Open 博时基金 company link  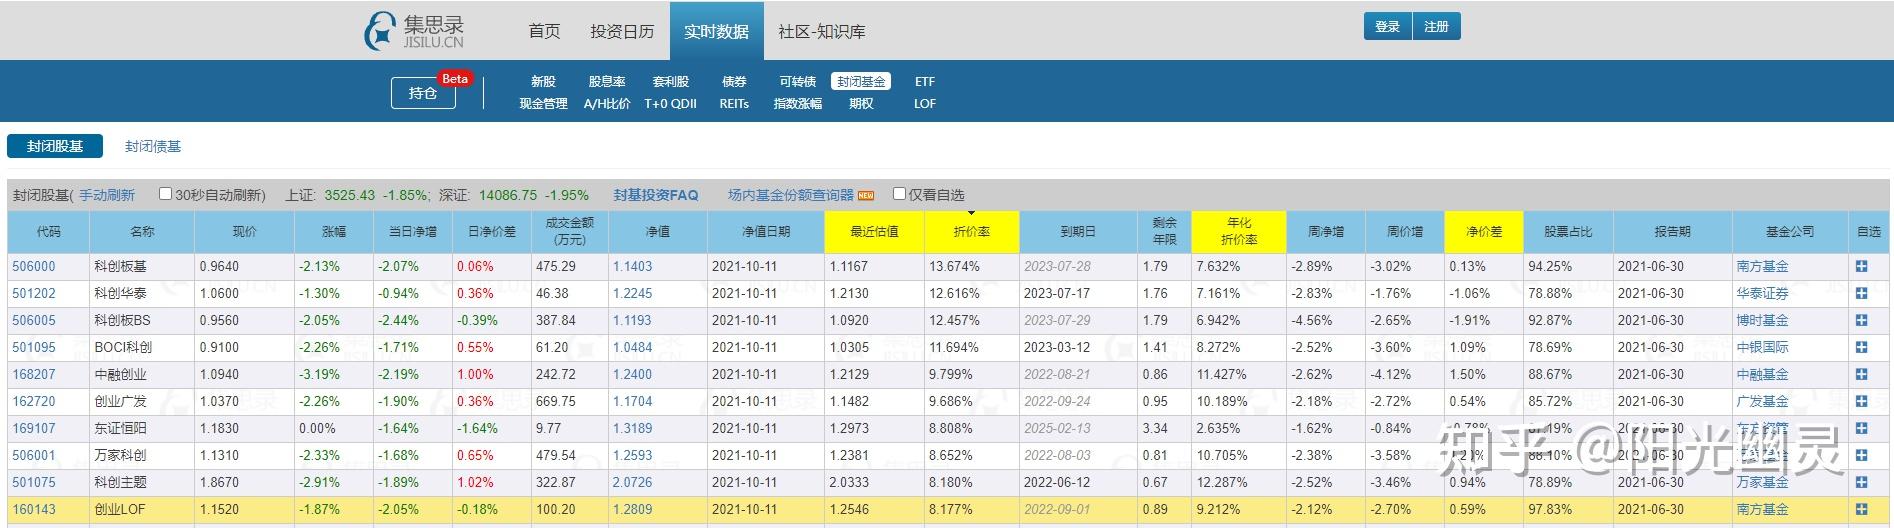point(1763,321)
